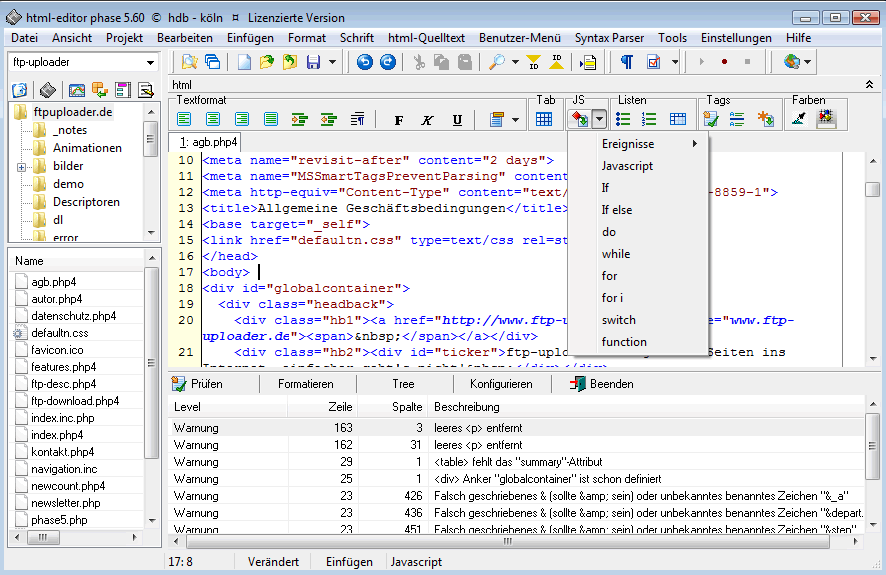The image size is (886, 575).
Task: Click the numbered list icon
Action: click(x=649, y=119)
